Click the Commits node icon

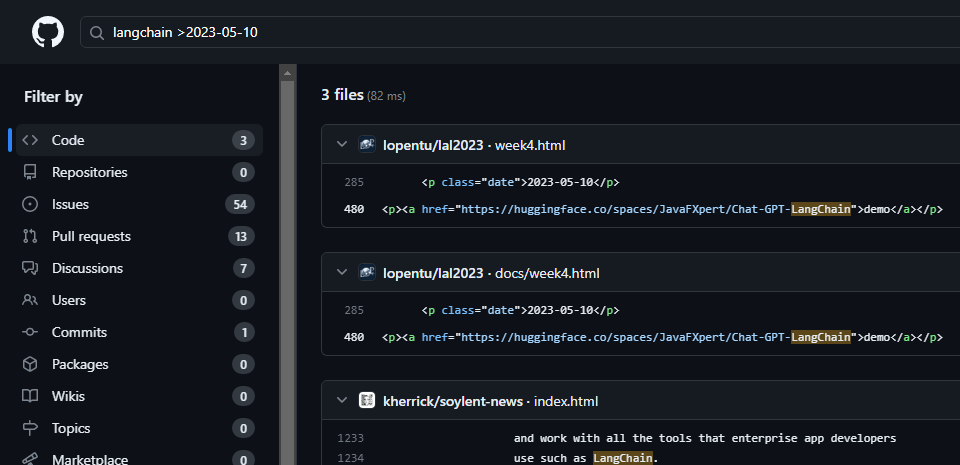pyautogui.click(x=30, y=332)
